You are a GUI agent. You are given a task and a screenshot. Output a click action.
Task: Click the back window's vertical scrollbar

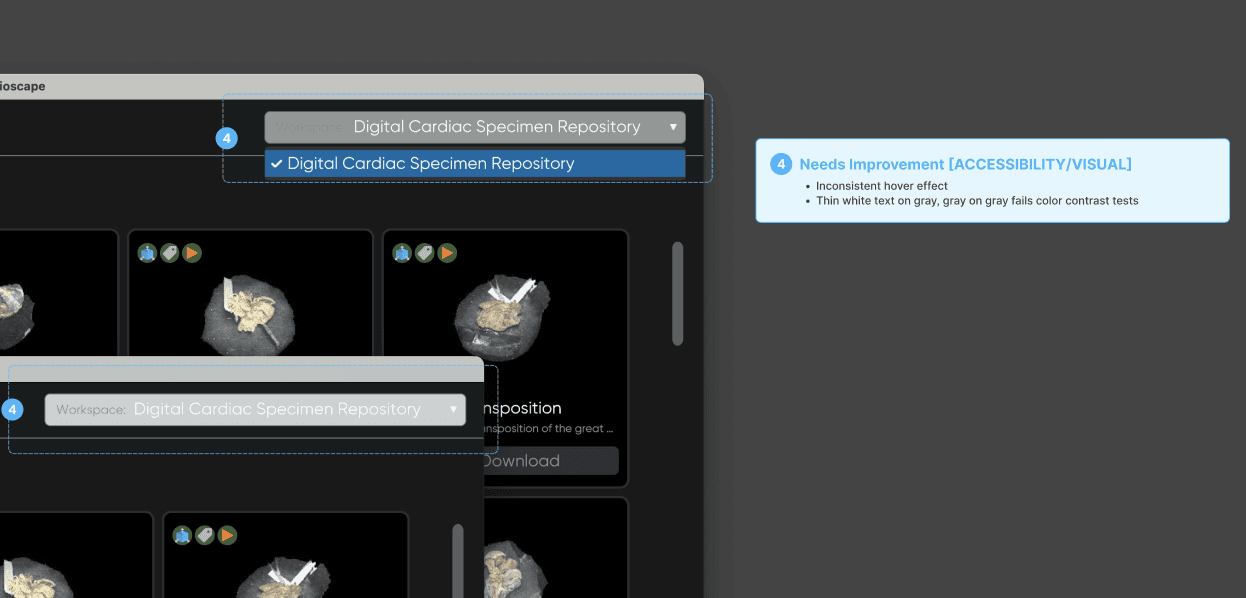click(678, 294)
